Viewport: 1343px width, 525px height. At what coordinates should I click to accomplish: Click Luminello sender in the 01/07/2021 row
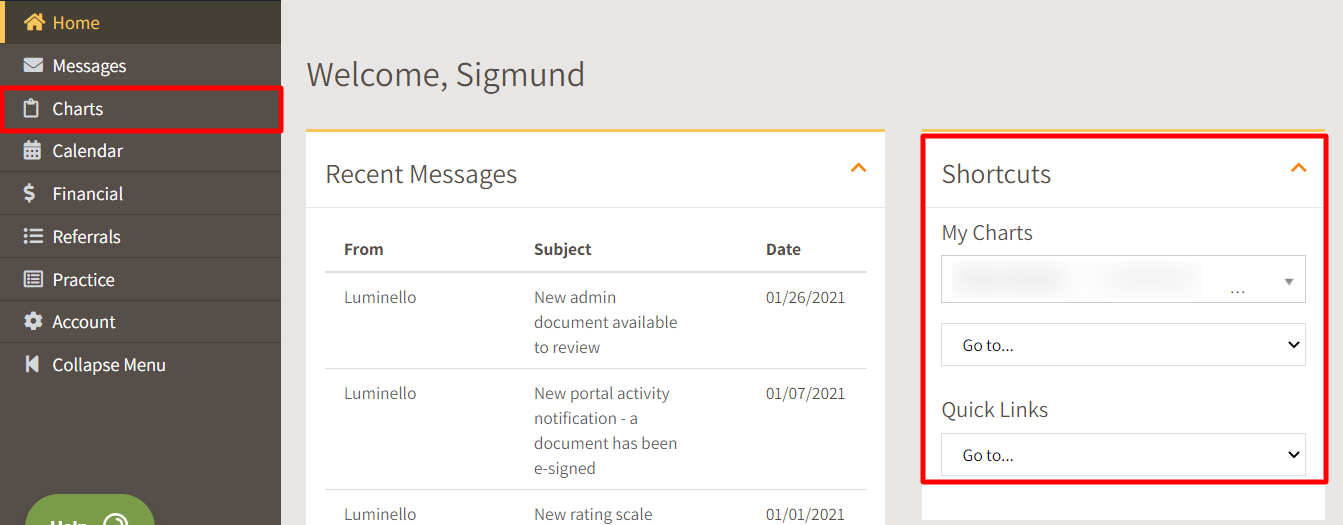point(380,393)
